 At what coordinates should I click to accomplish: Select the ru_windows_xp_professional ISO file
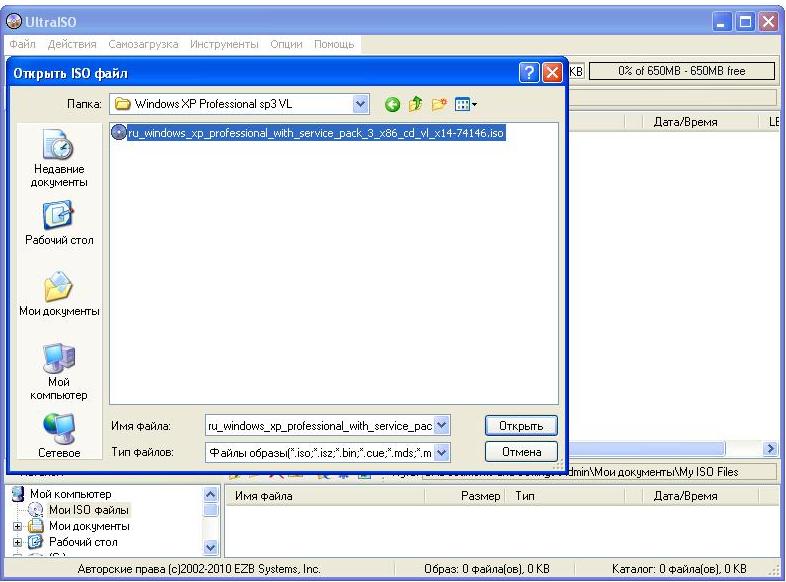(308, 133)
